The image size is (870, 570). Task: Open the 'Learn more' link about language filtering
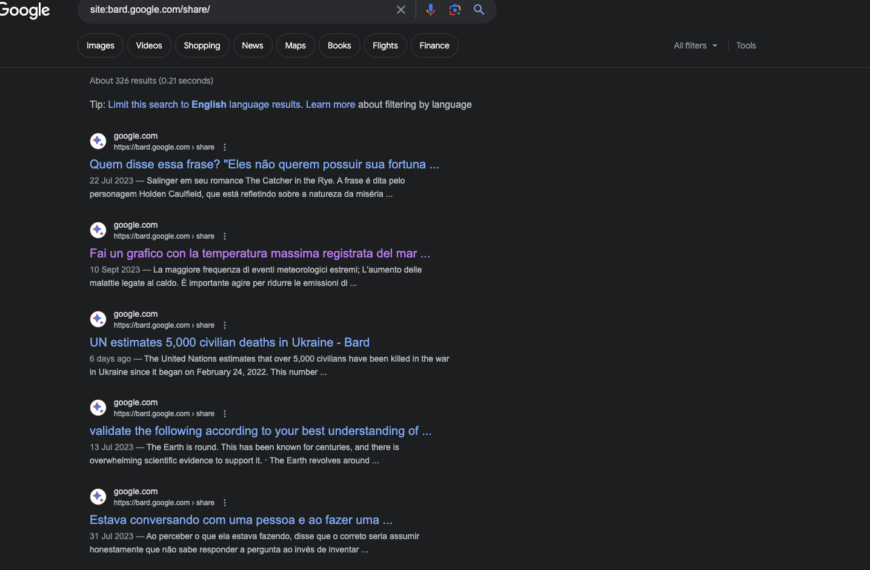tap(330, 104)
